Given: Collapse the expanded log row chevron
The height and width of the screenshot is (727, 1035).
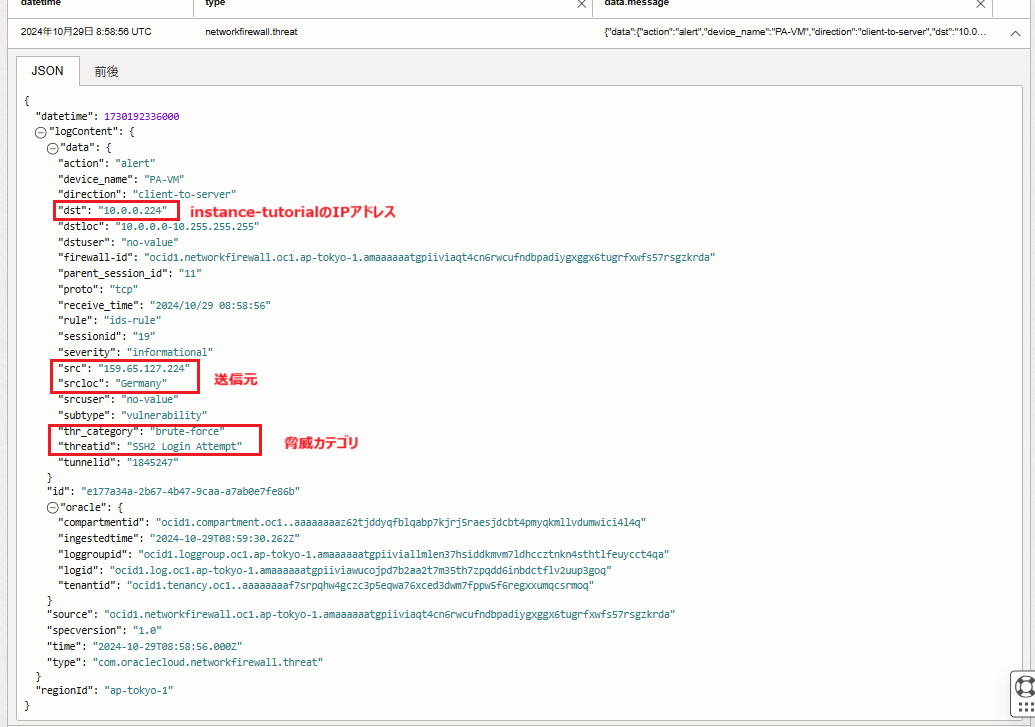Looking at the screenshot, I should coord(1015,33).
